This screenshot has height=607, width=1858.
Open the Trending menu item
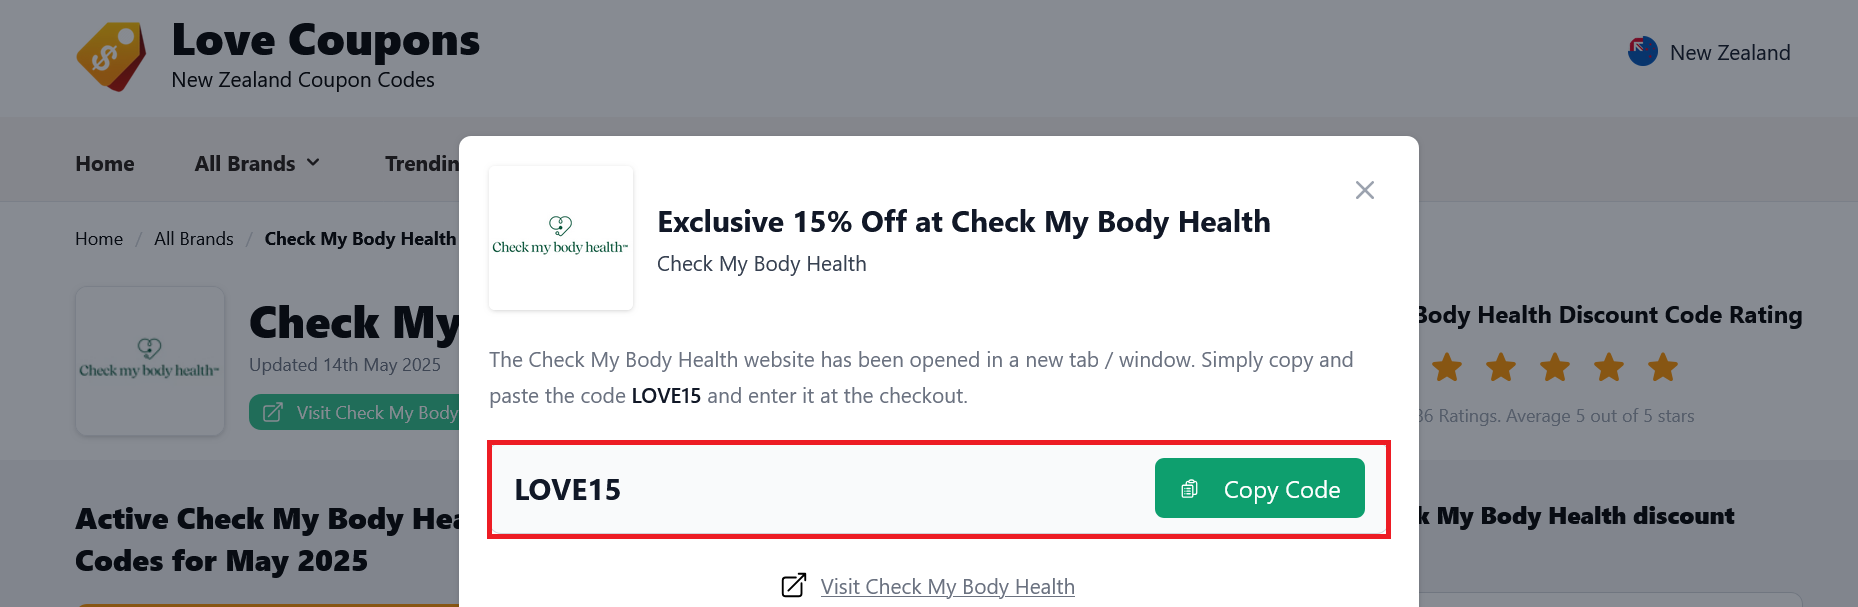click(422, 163)
